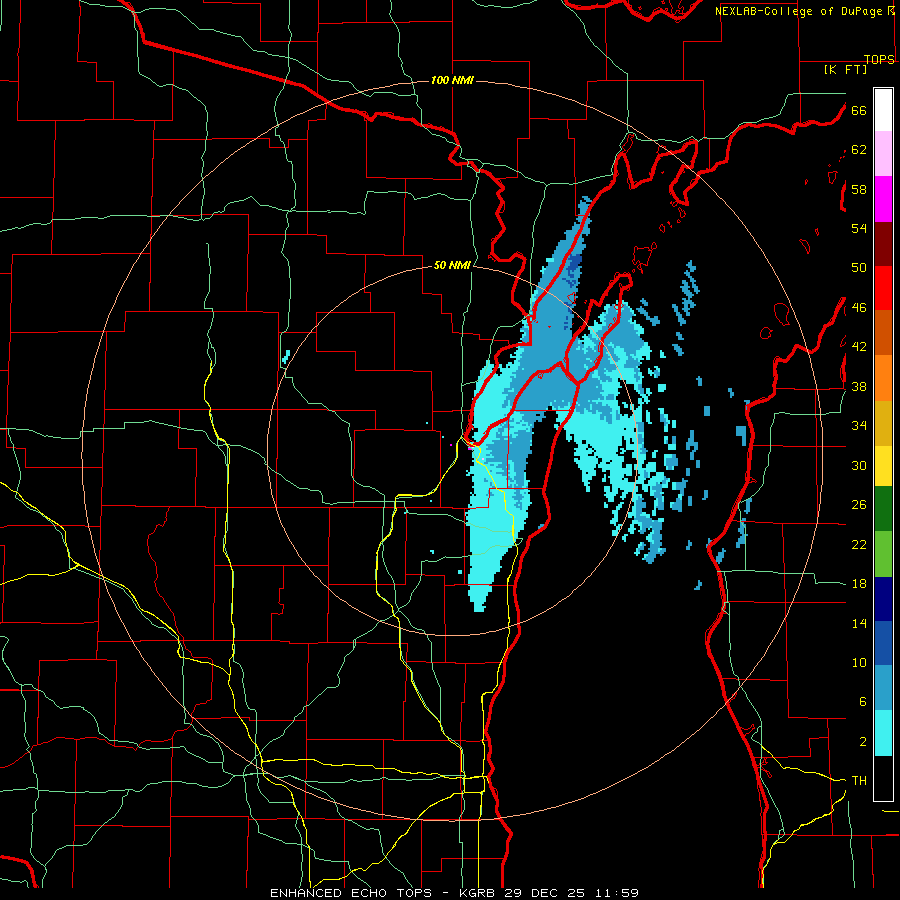
Task: Click the dark green 26 K FT legend swatch
Action: pyautogui.click(x=883, y=509)
